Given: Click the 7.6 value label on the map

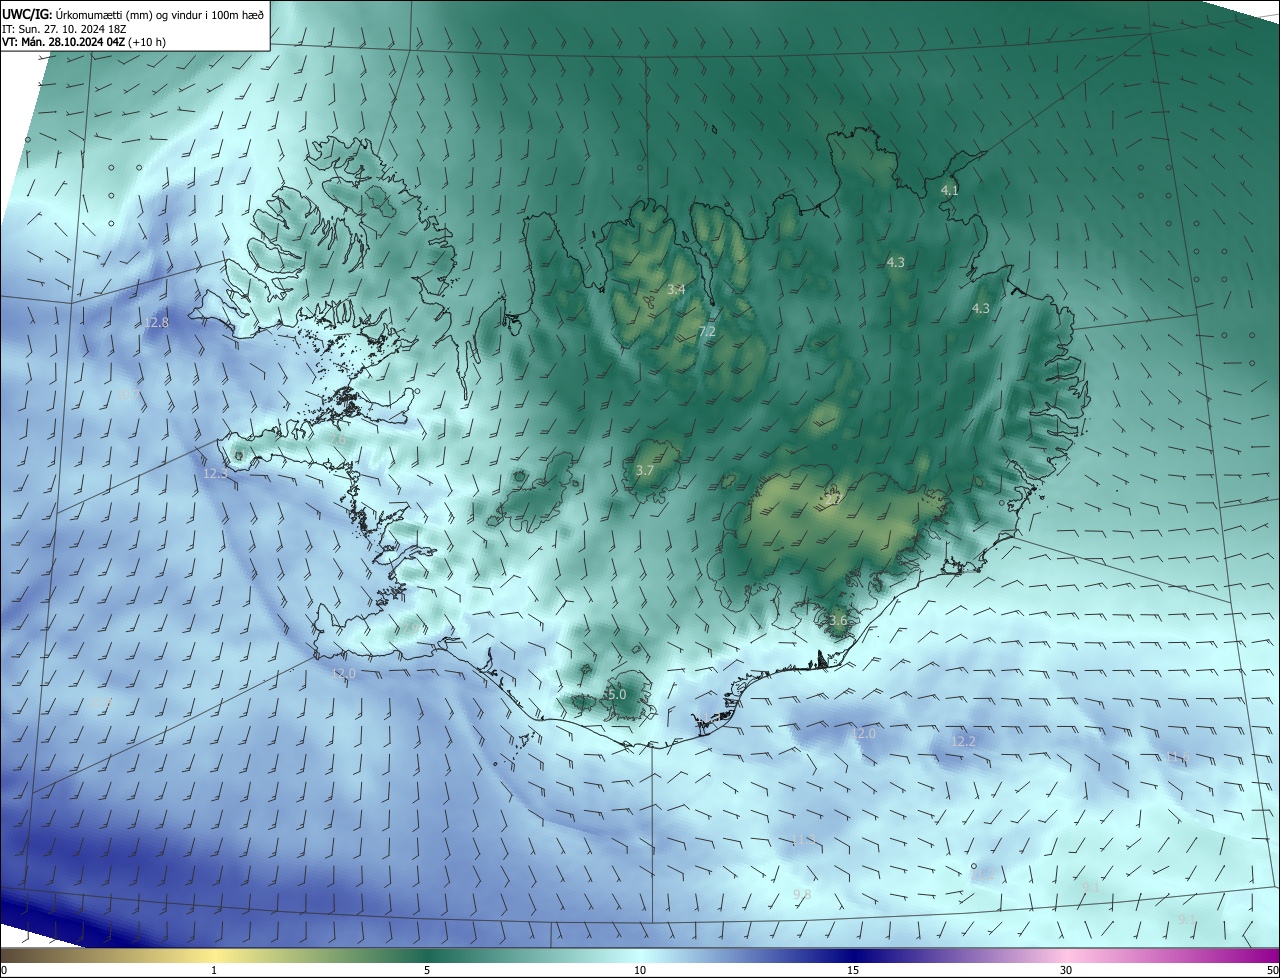Looking at the screenshot, I should tap(337, 439).
